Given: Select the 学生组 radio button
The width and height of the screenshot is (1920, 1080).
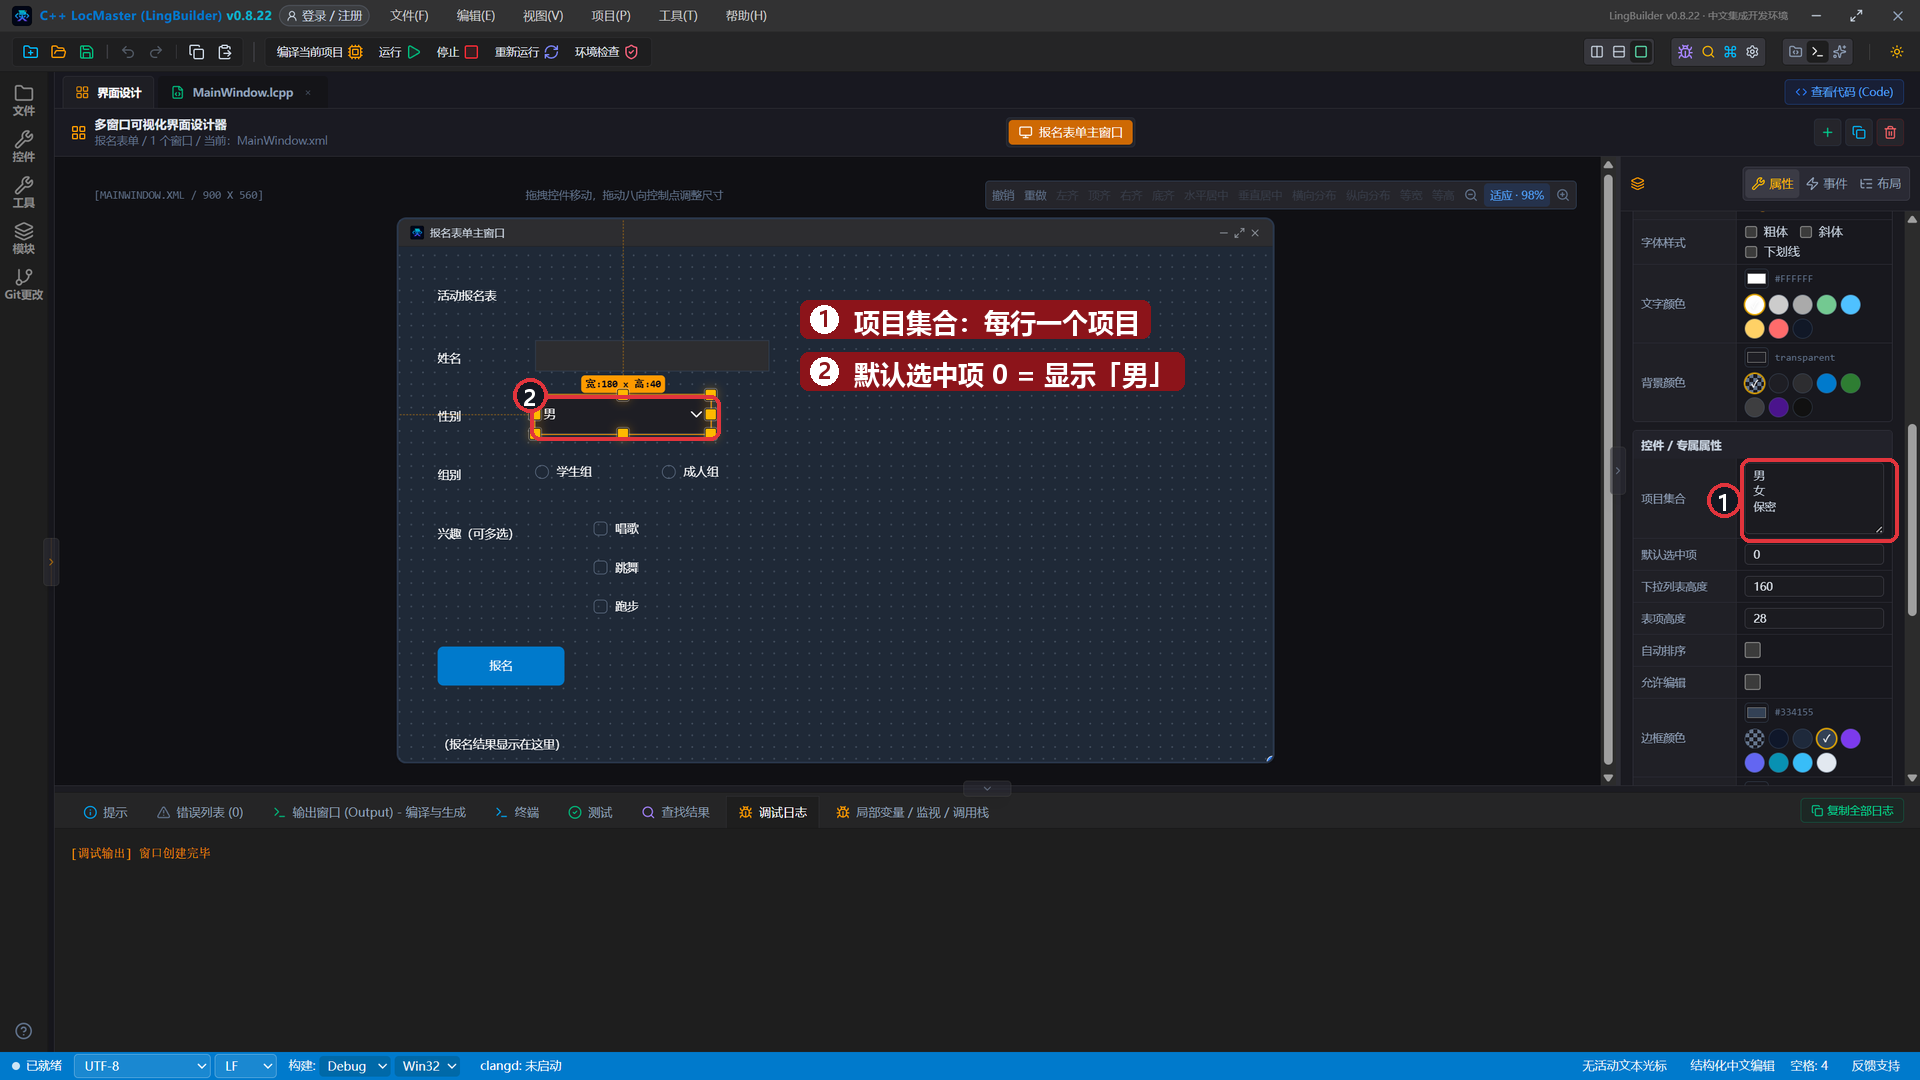Looking at the screenshot, I should (x=542, y=472).
